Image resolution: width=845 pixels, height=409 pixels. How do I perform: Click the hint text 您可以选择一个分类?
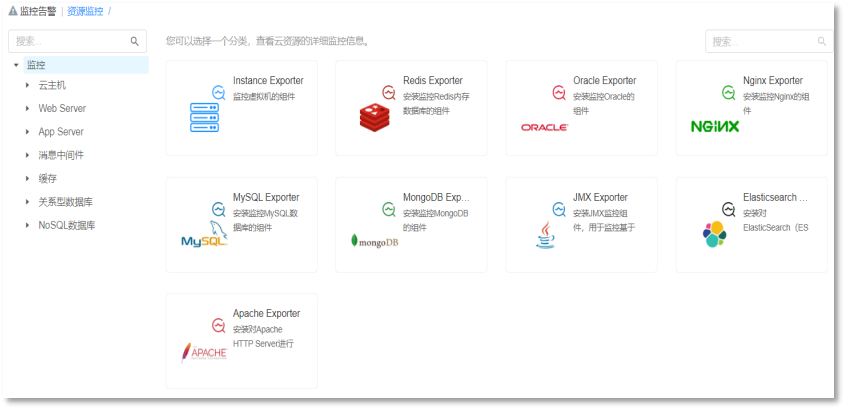(268, 41)
